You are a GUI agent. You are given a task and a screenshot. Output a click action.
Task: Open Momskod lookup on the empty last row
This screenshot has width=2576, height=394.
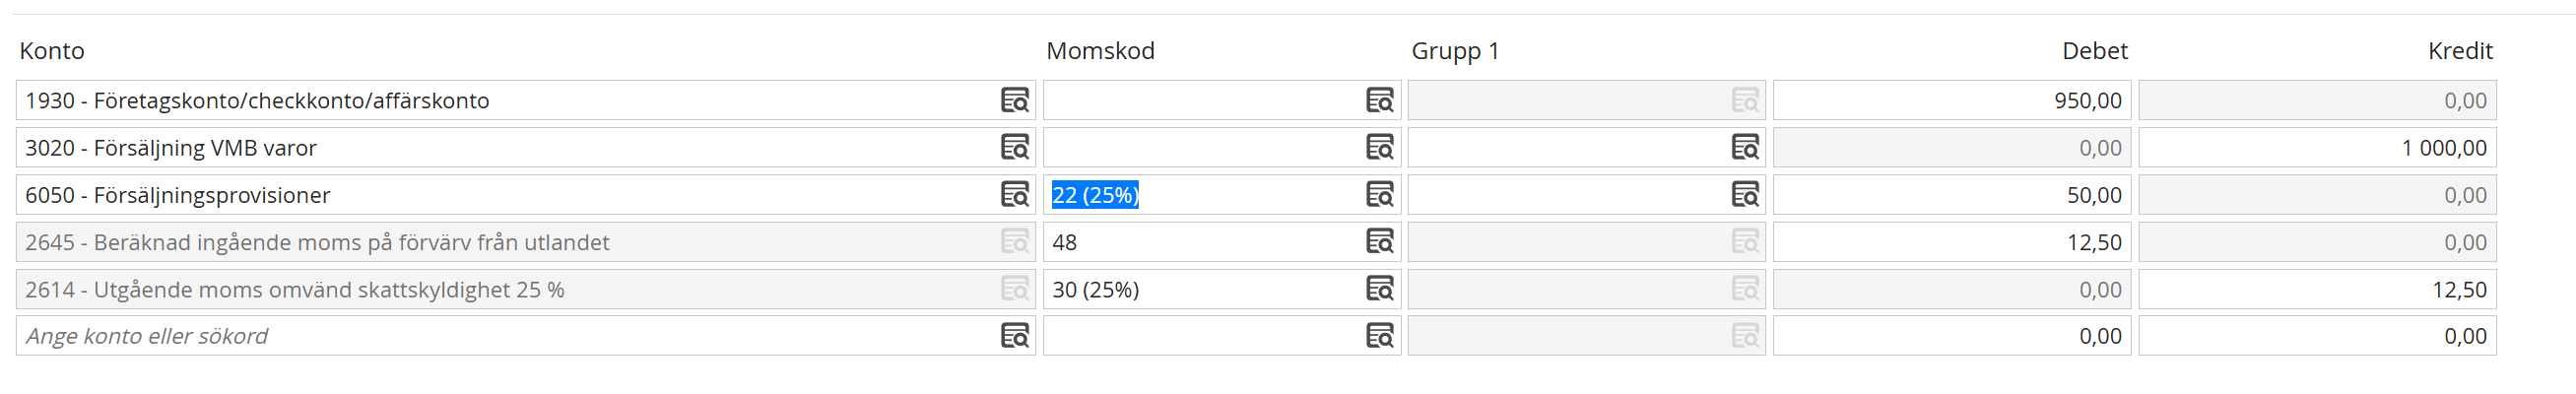[x=1379, y=336]
